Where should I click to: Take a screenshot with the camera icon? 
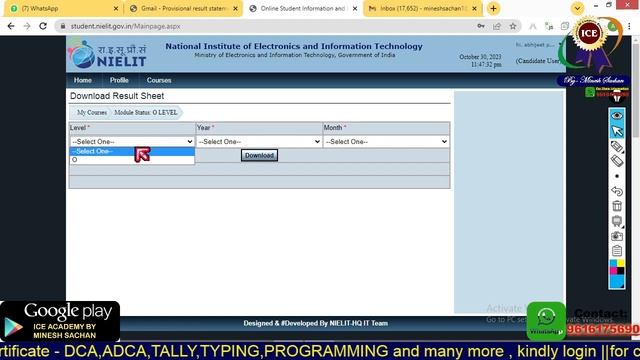(x=617, y=236)
